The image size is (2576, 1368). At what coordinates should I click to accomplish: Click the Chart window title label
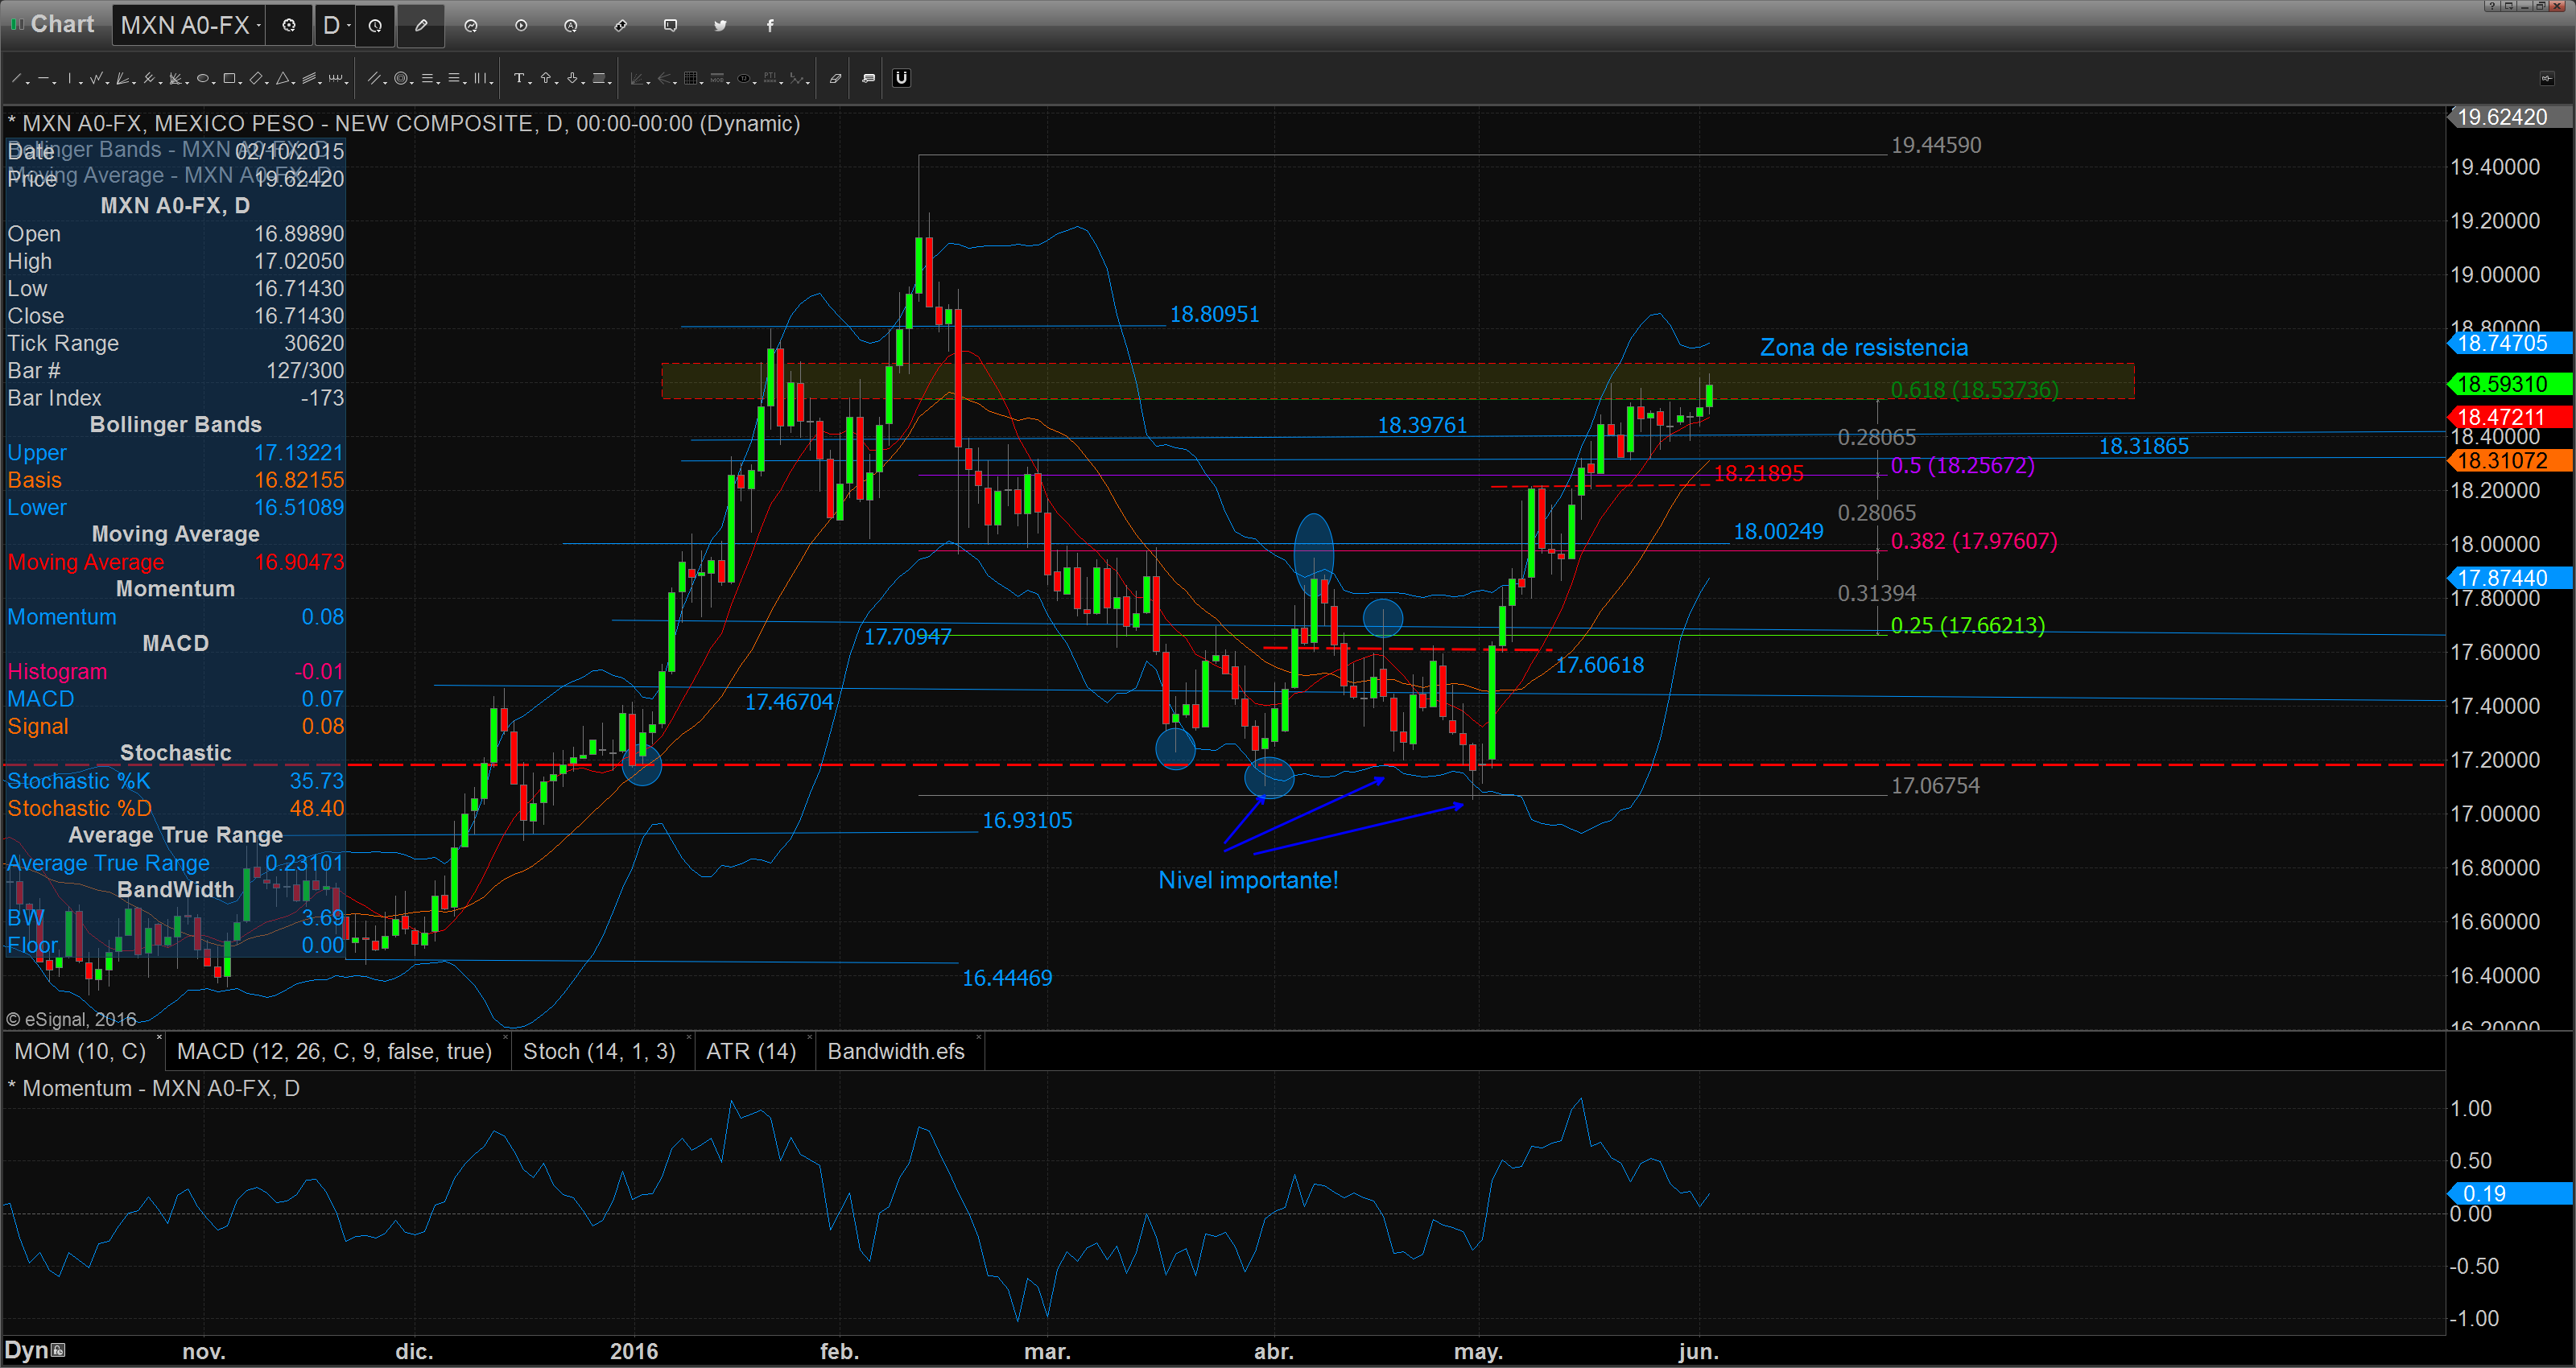62,24
